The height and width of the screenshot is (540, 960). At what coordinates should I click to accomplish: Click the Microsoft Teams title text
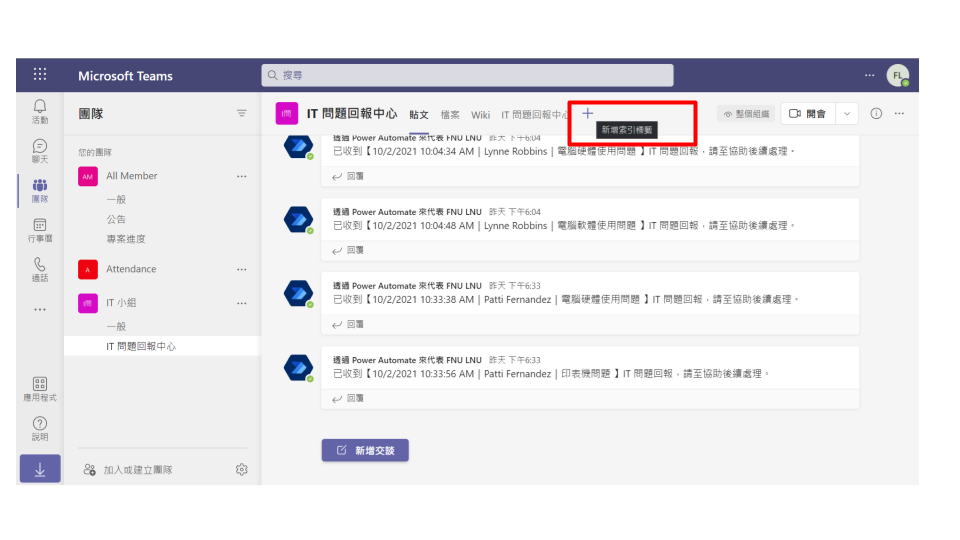(126, 76)
